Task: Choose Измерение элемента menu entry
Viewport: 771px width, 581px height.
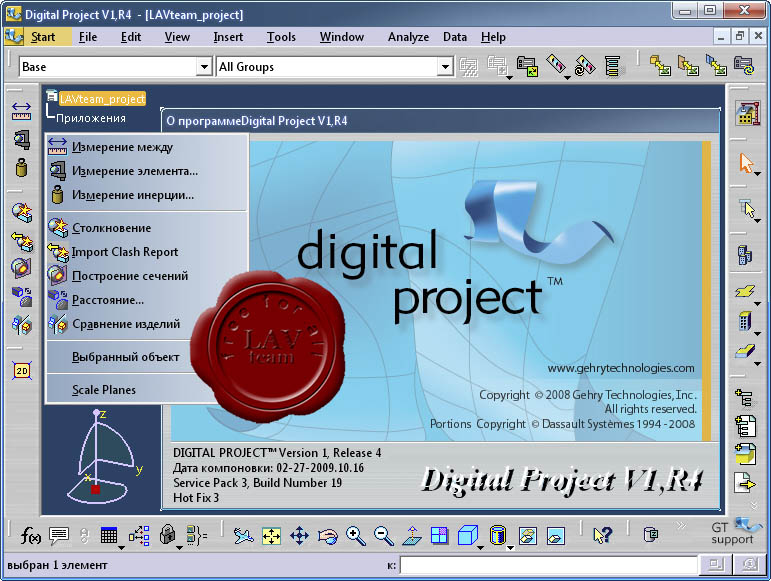Action: pyautogui.click(x=146, y=171)
